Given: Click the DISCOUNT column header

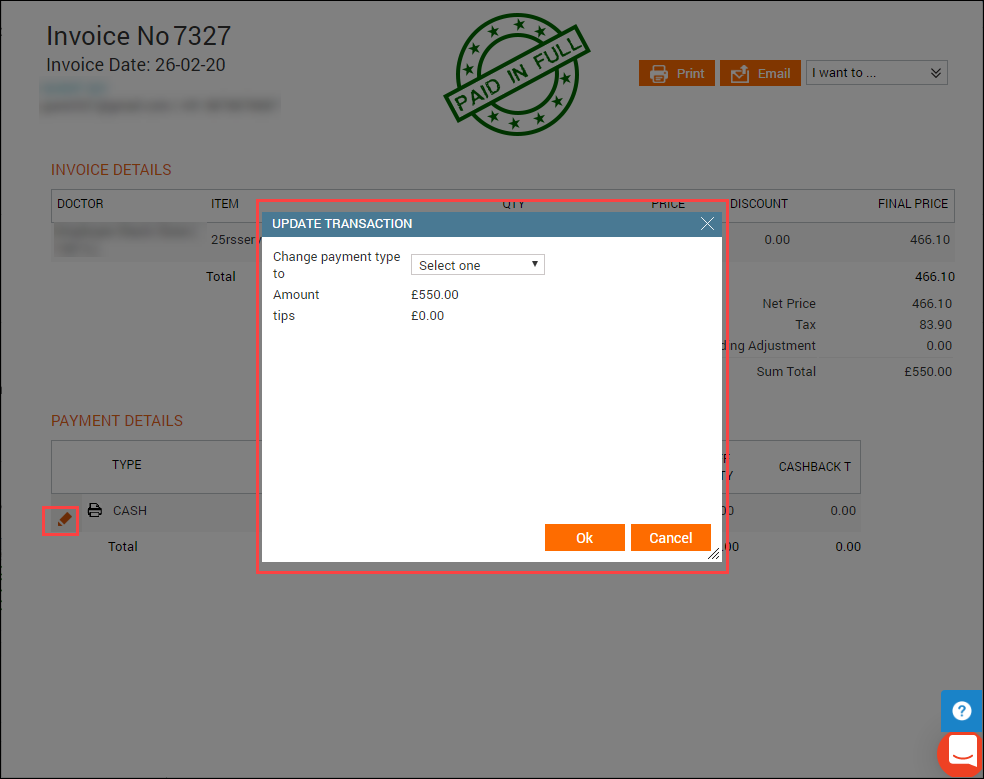Looking at the screenshot, I should [759, 203].
